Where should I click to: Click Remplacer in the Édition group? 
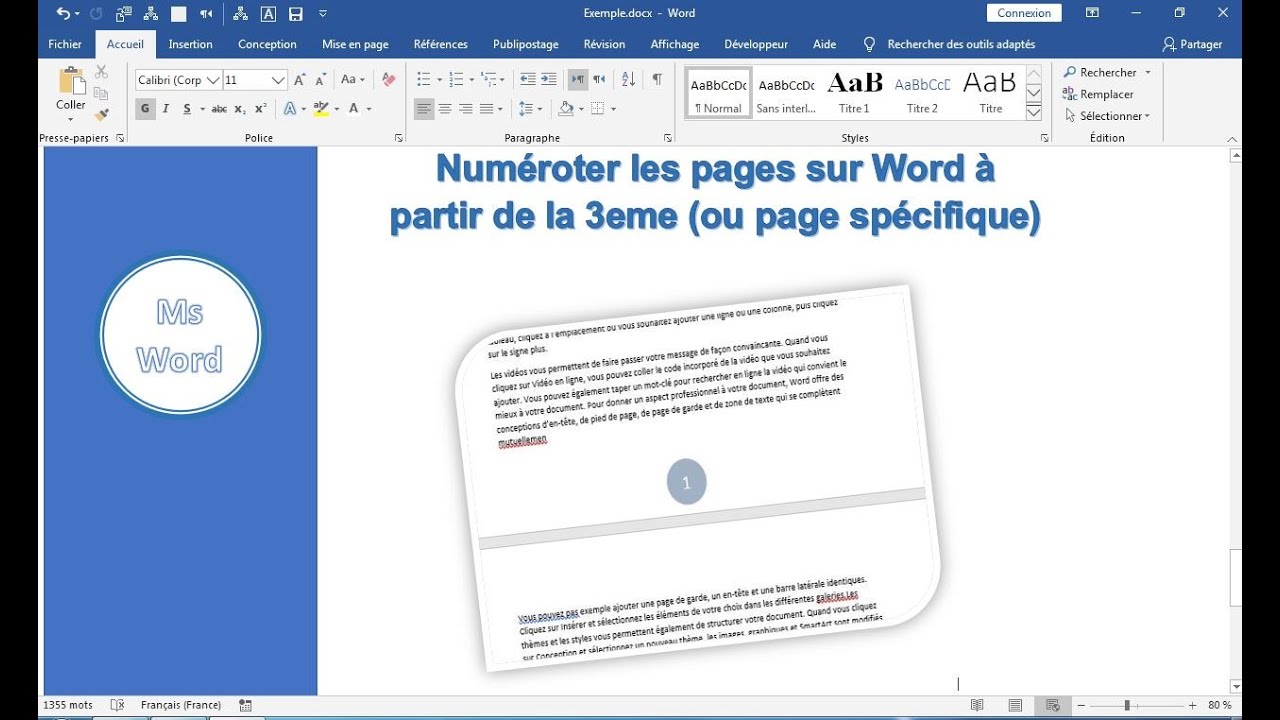click(1098, 94)
